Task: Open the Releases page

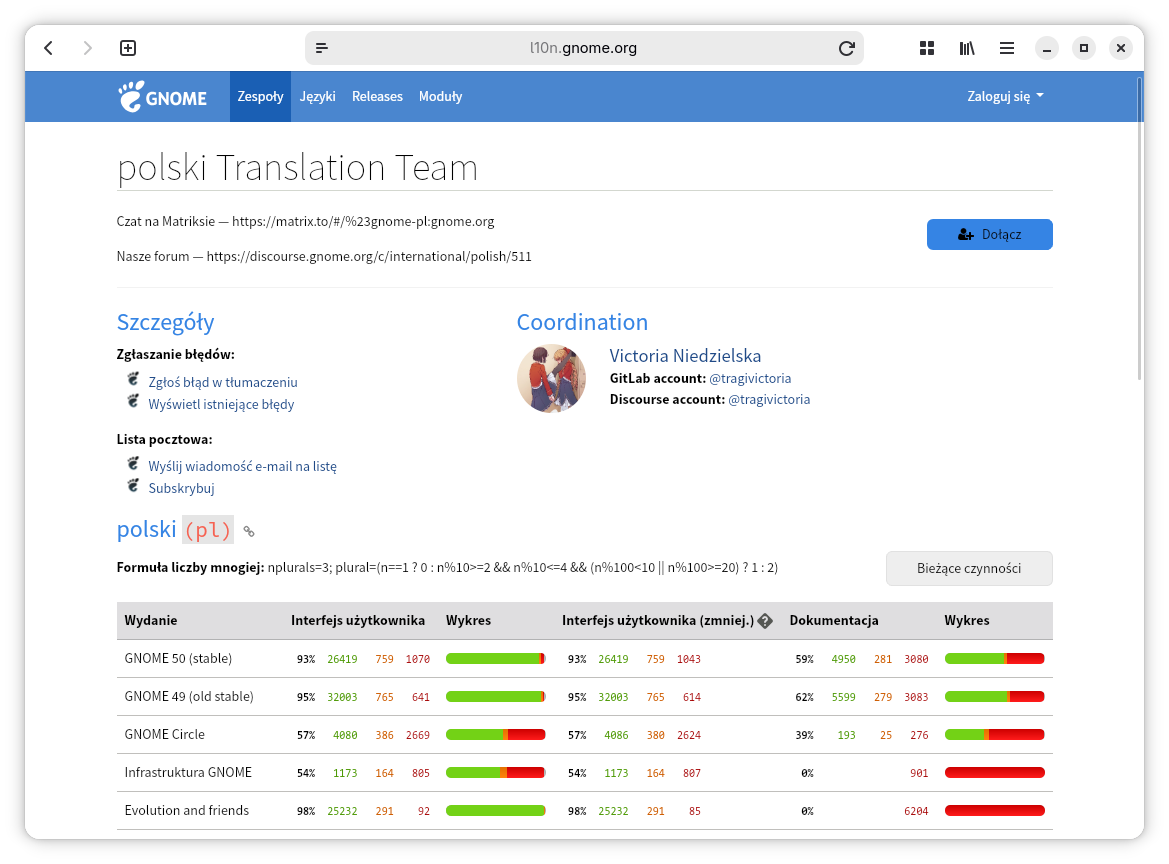Action: tap(377, 97)
